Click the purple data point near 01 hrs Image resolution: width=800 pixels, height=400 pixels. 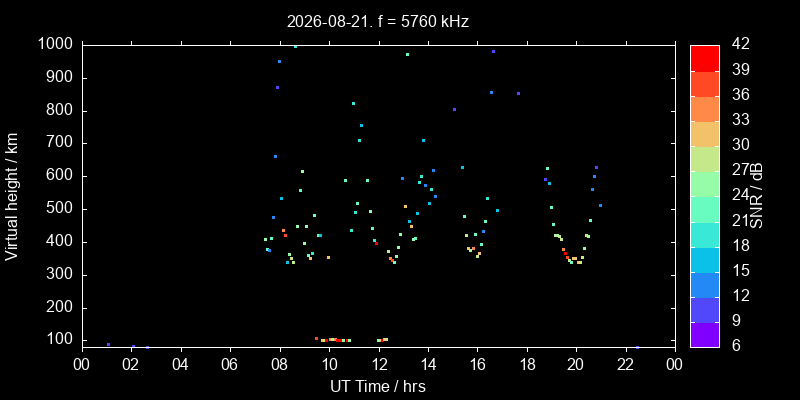(x=108, y=344)
